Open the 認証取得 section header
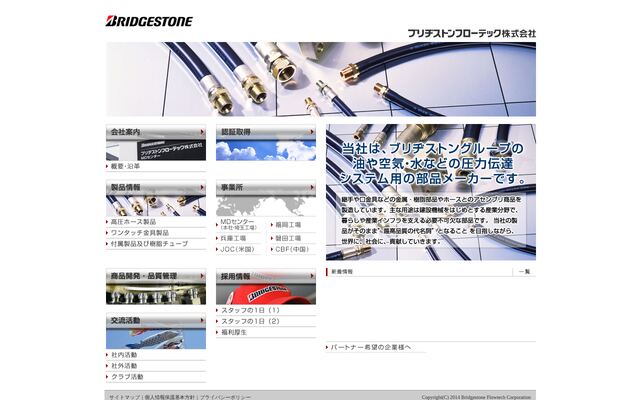This screenshot has height=400, width=640. [x=266, y=132]
